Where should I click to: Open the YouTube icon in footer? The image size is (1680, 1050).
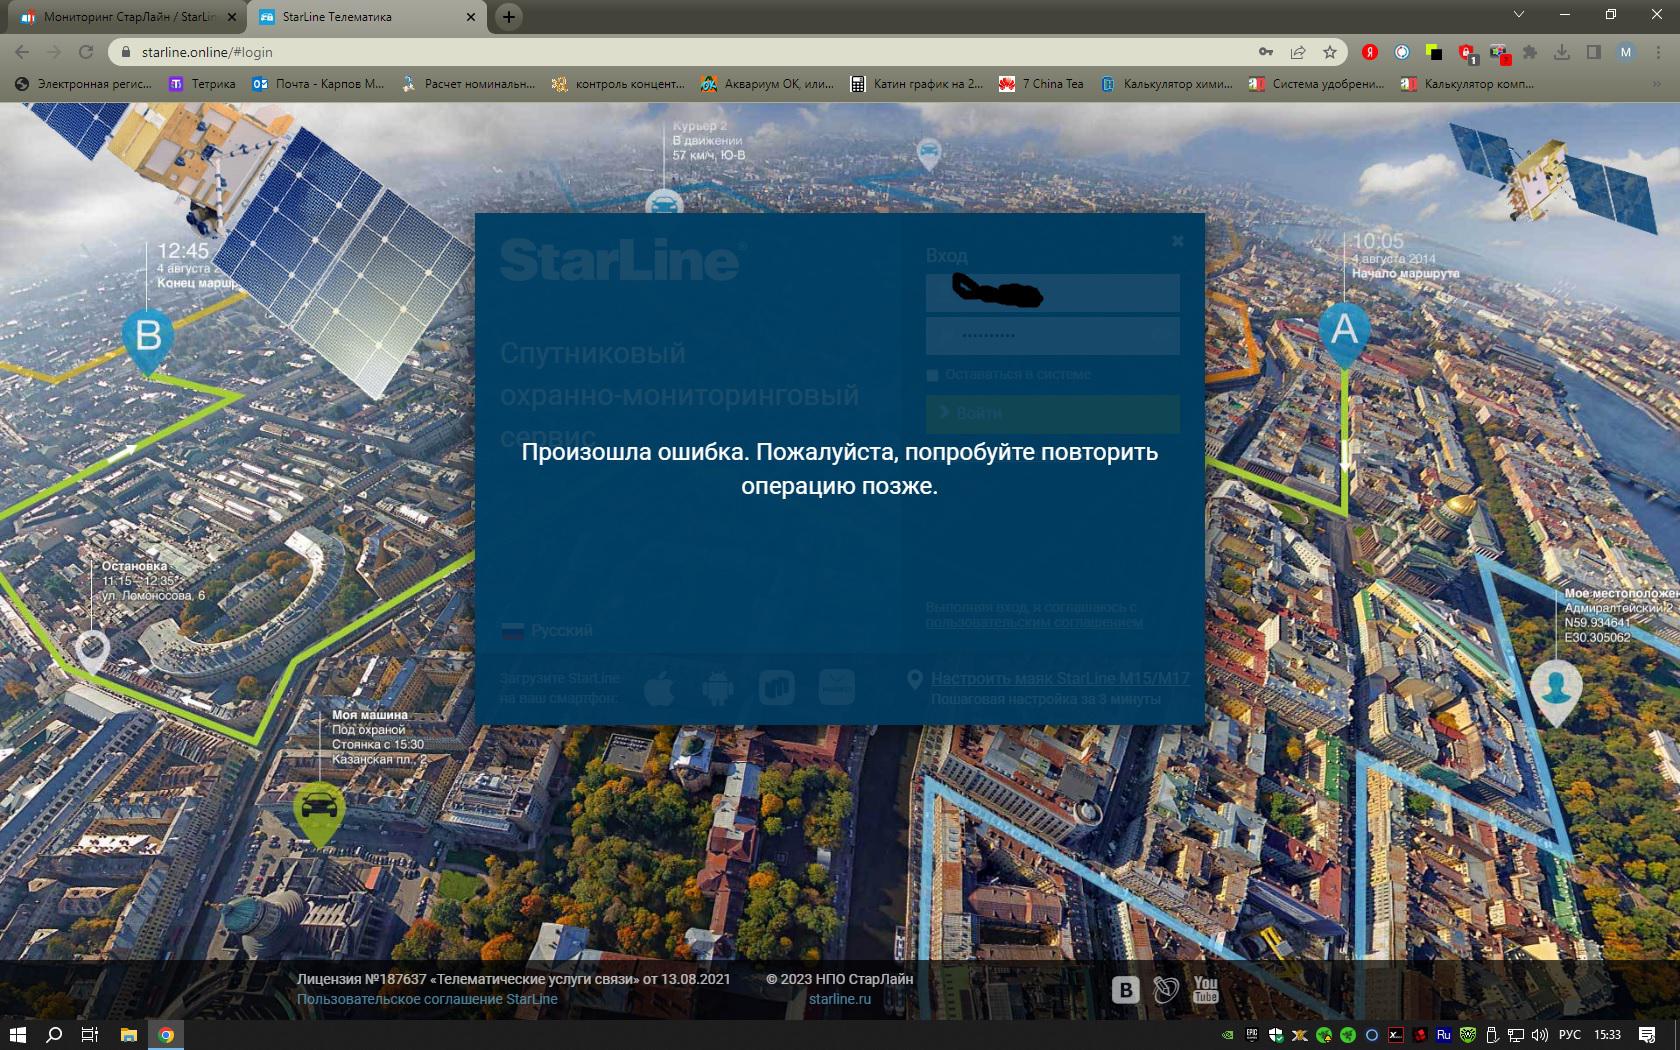[x=1206, y=989]
